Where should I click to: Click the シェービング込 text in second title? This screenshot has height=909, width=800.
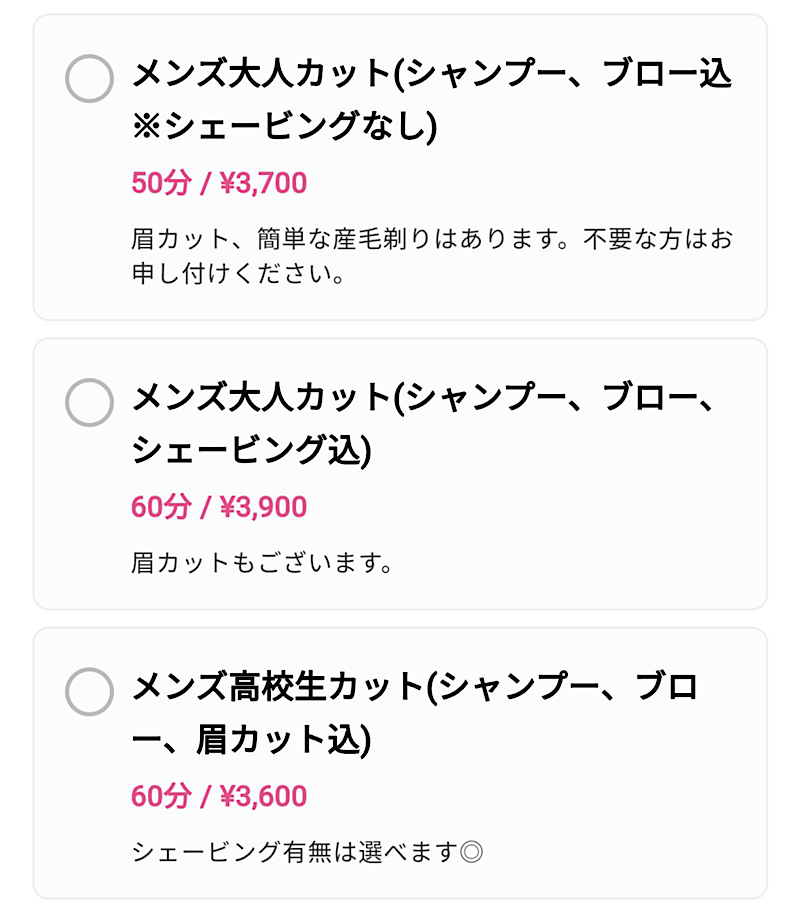click(251, 452)
